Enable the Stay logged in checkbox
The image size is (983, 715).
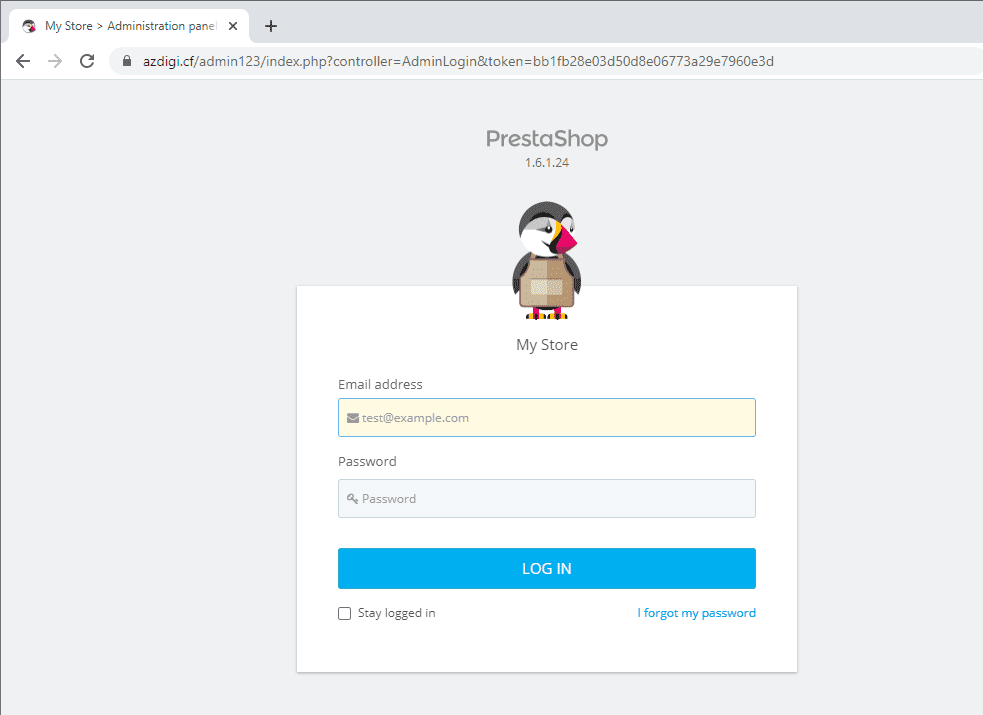pyautogui.click(x=345, y=613)
